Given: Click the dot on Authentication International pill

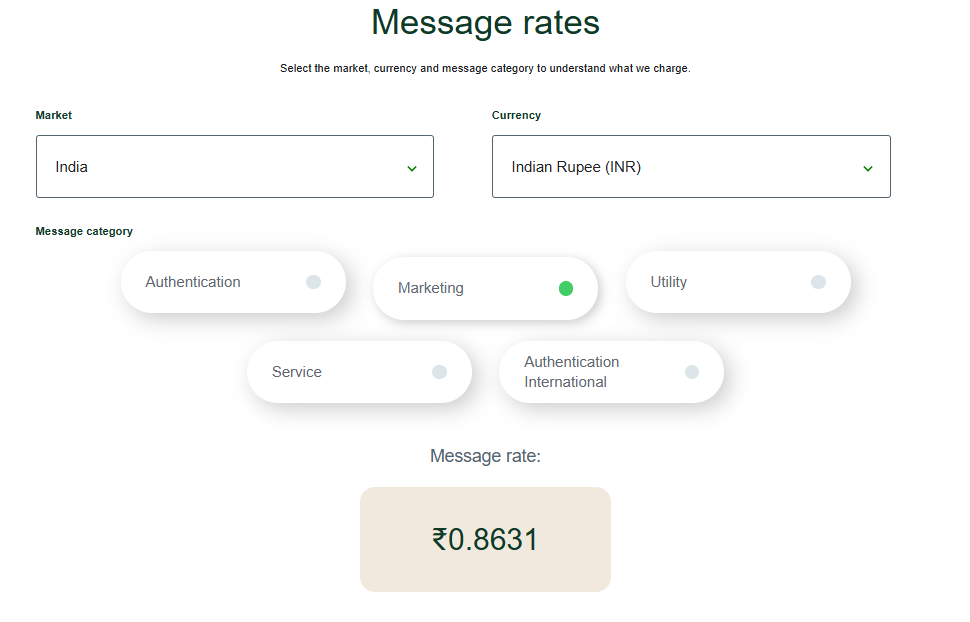Looking at the screenshot, I should (x=692, y=371).
